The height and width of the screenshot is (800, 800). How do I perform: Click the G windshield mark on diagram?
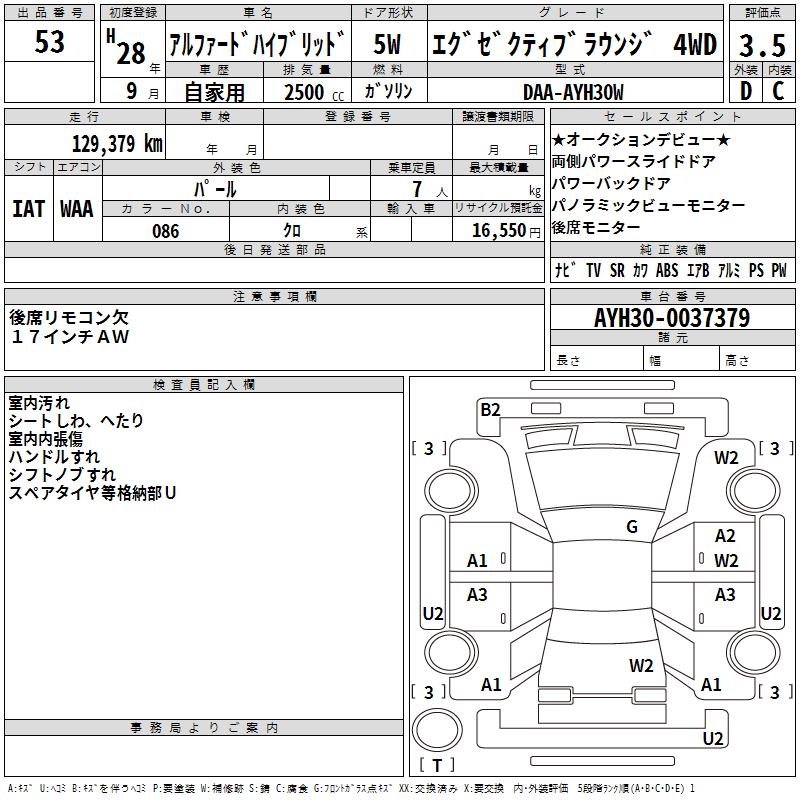tap(632, 526)
